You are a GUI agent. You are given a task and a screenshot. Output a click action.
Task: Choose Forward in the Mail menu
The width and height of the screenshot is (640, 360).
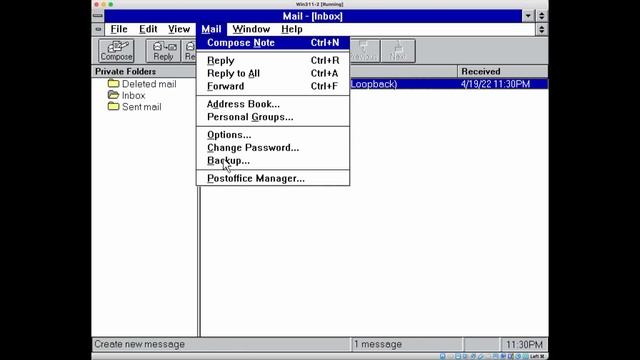tap(273, 87)
